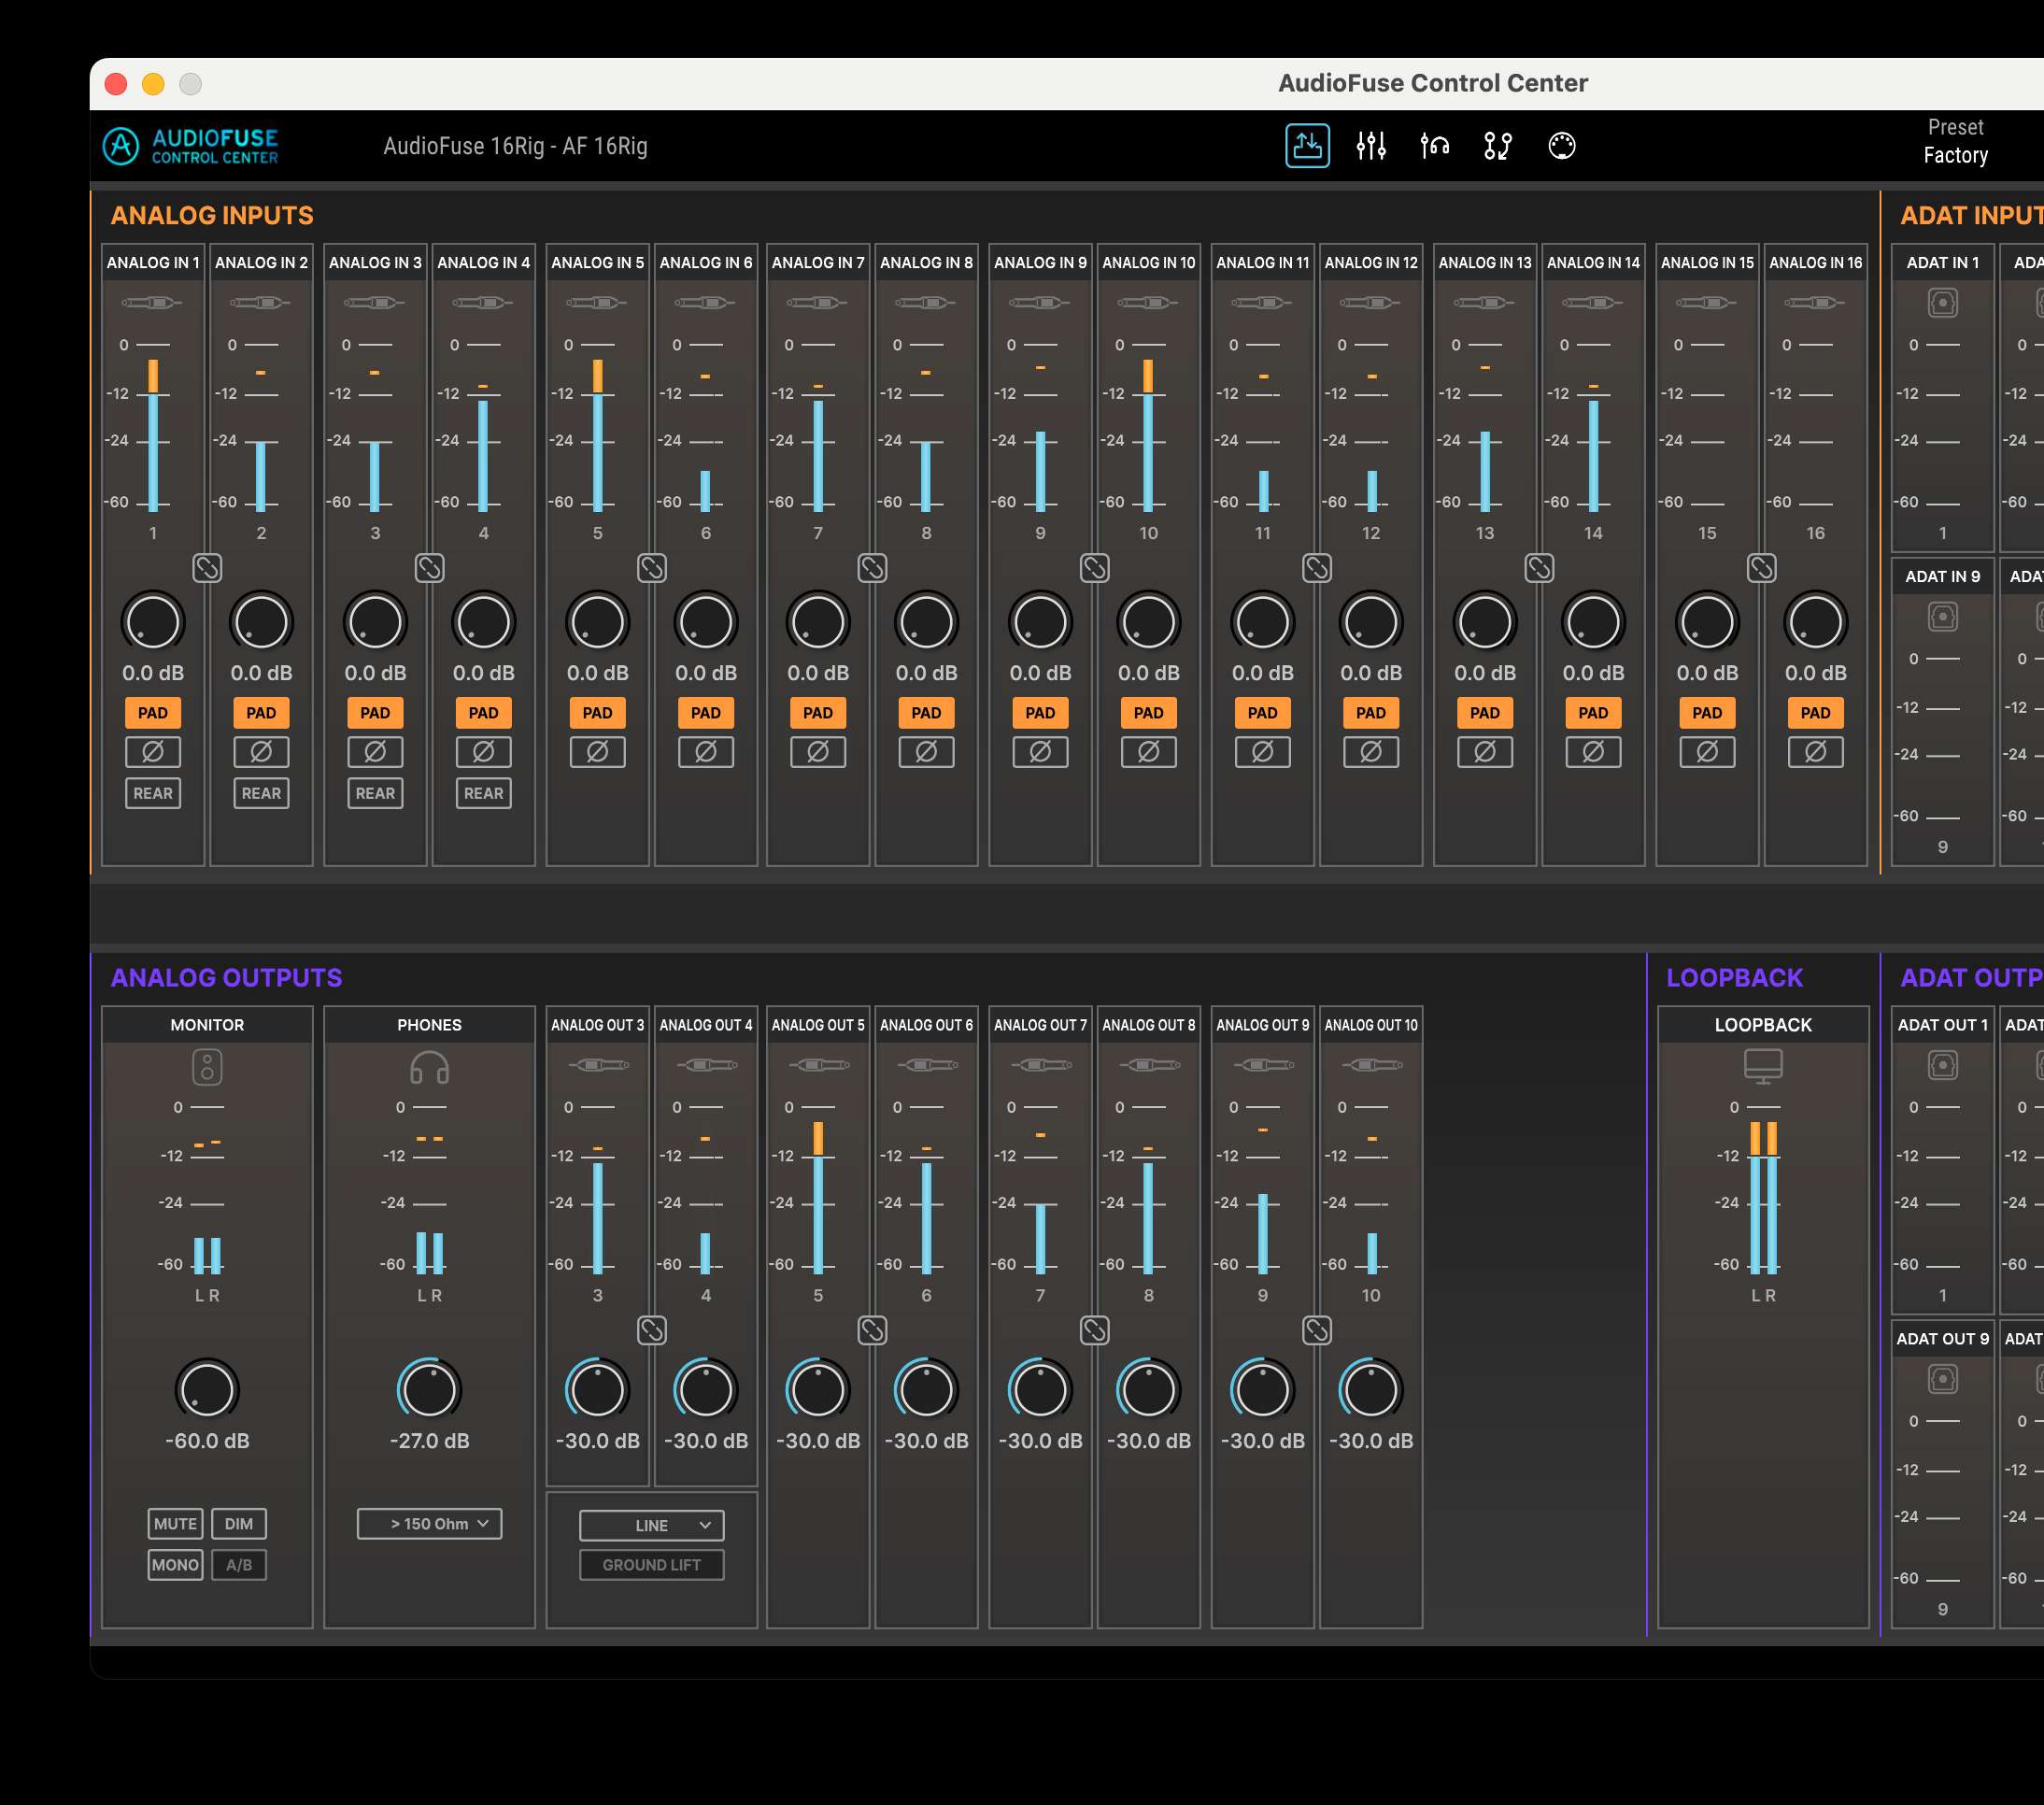2044x1805 pixels.
Task: Open the inputs/outputs view icon
Action: pos(1307,146)
